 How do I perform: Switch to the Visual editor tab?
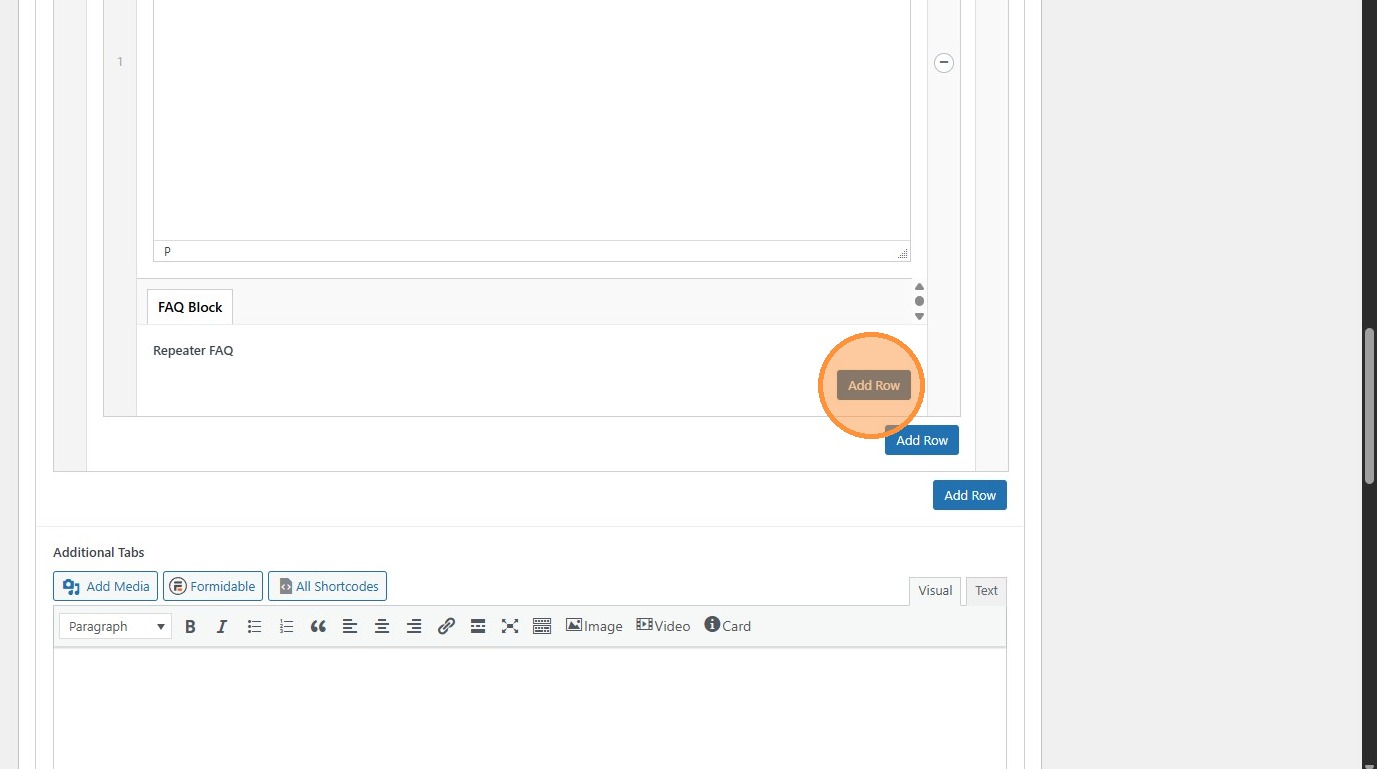[x=935, y=591]
